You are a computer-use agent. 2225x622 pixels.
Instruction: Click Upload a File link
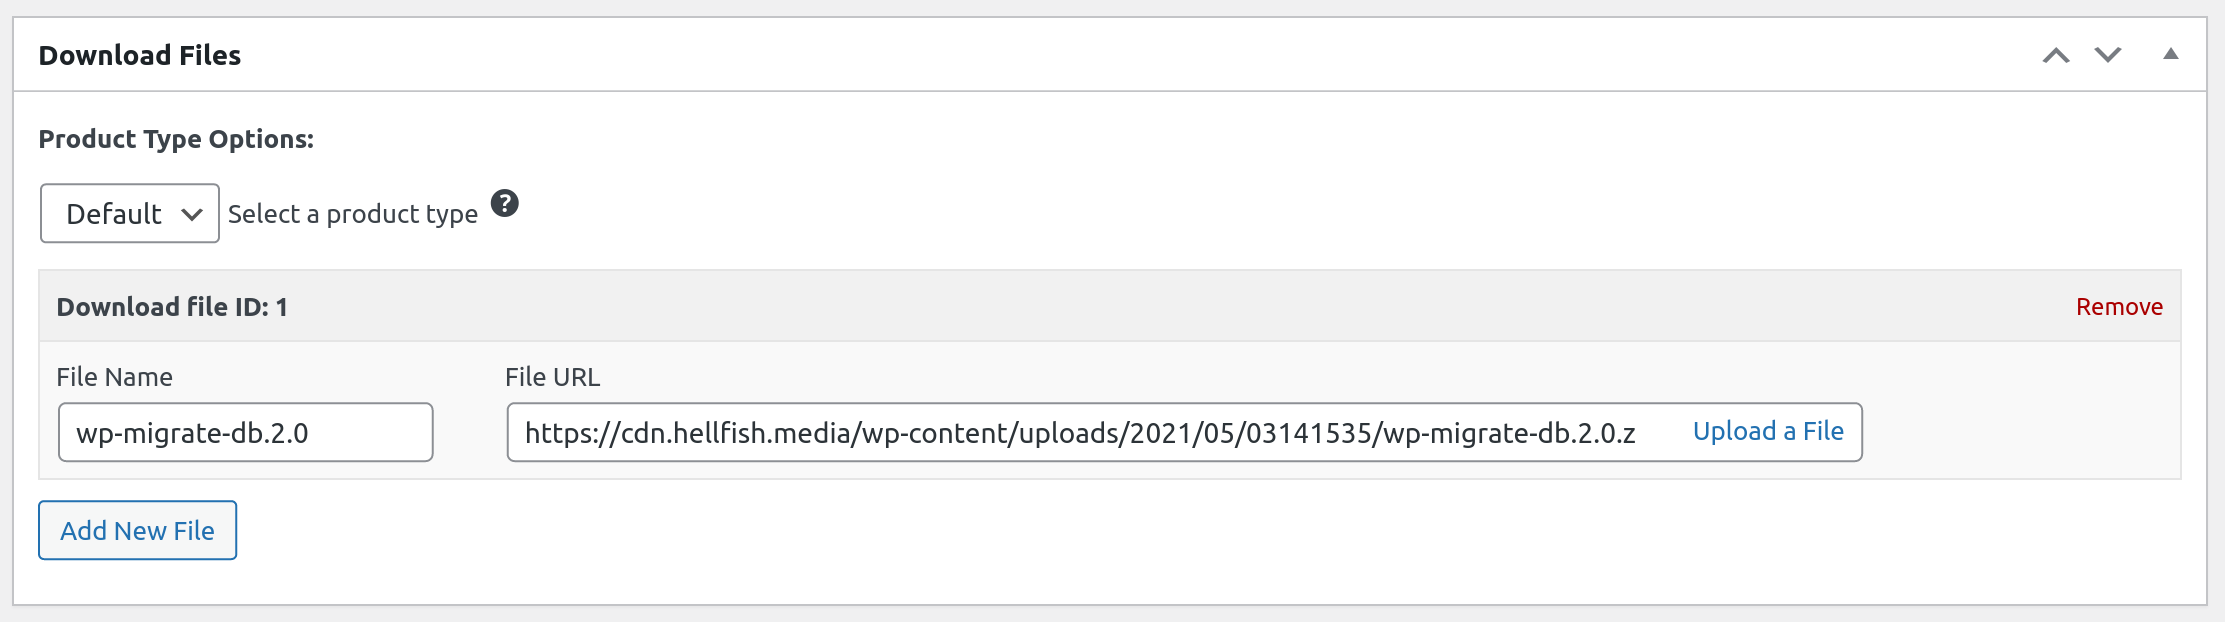click(1768, 431)
